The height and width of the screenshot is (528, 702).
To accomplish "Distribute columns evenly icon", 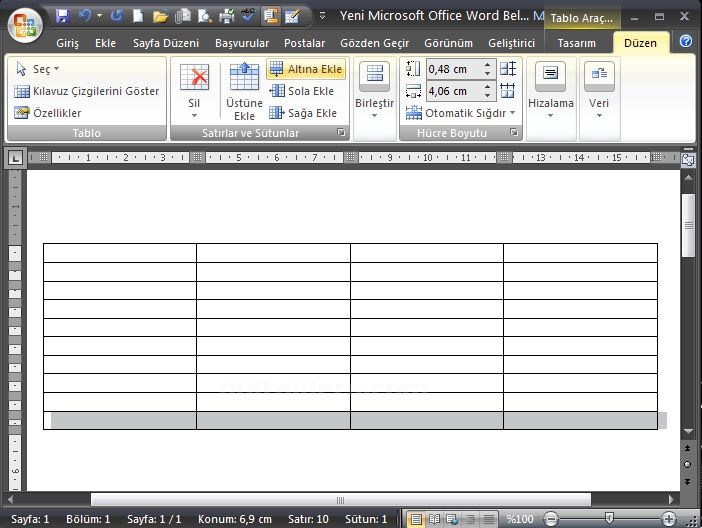I will pos(508,91).
